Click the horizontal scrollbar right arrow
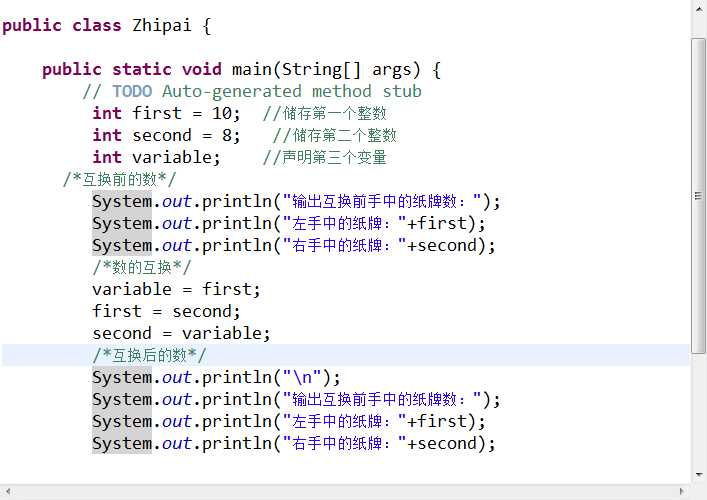Screen dimensions: 707x500 tap(682, 491)
